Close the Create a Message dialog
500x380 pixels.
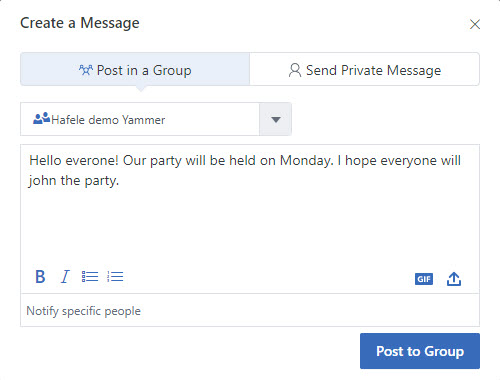[475, 24]
